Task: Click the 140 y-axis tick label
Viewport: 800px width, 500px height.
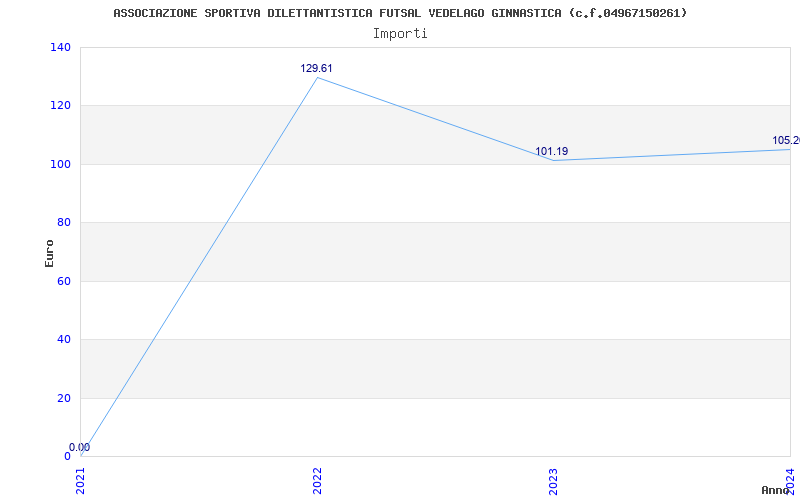Action: pyautogui.click(x=60, y=47)
